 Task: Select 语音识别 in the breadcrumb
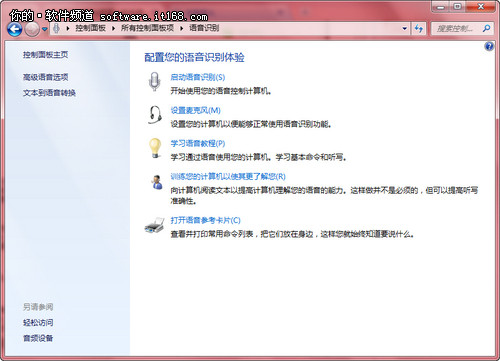pyautogui.click(x=204, y=28)
